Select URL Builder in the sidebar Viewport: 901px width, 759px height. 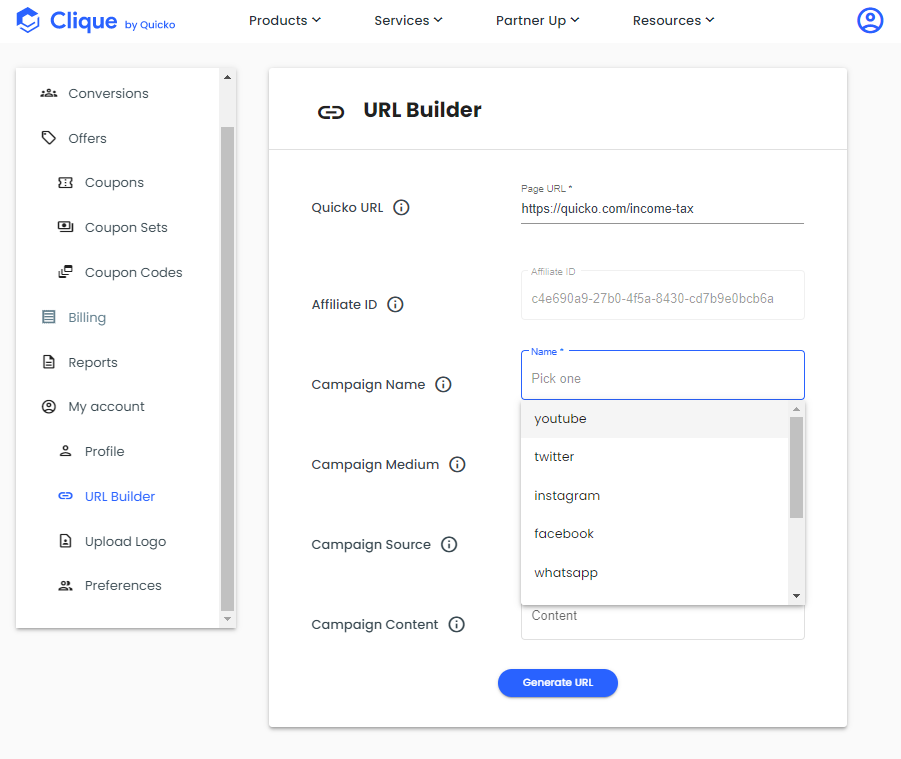(x=120, y=496)
